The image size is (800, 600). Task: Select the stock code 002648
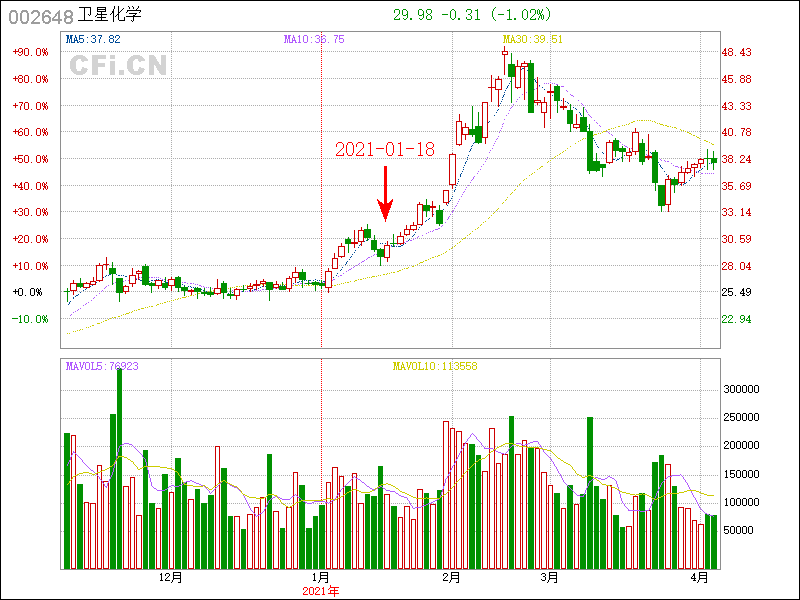(39, 15)
